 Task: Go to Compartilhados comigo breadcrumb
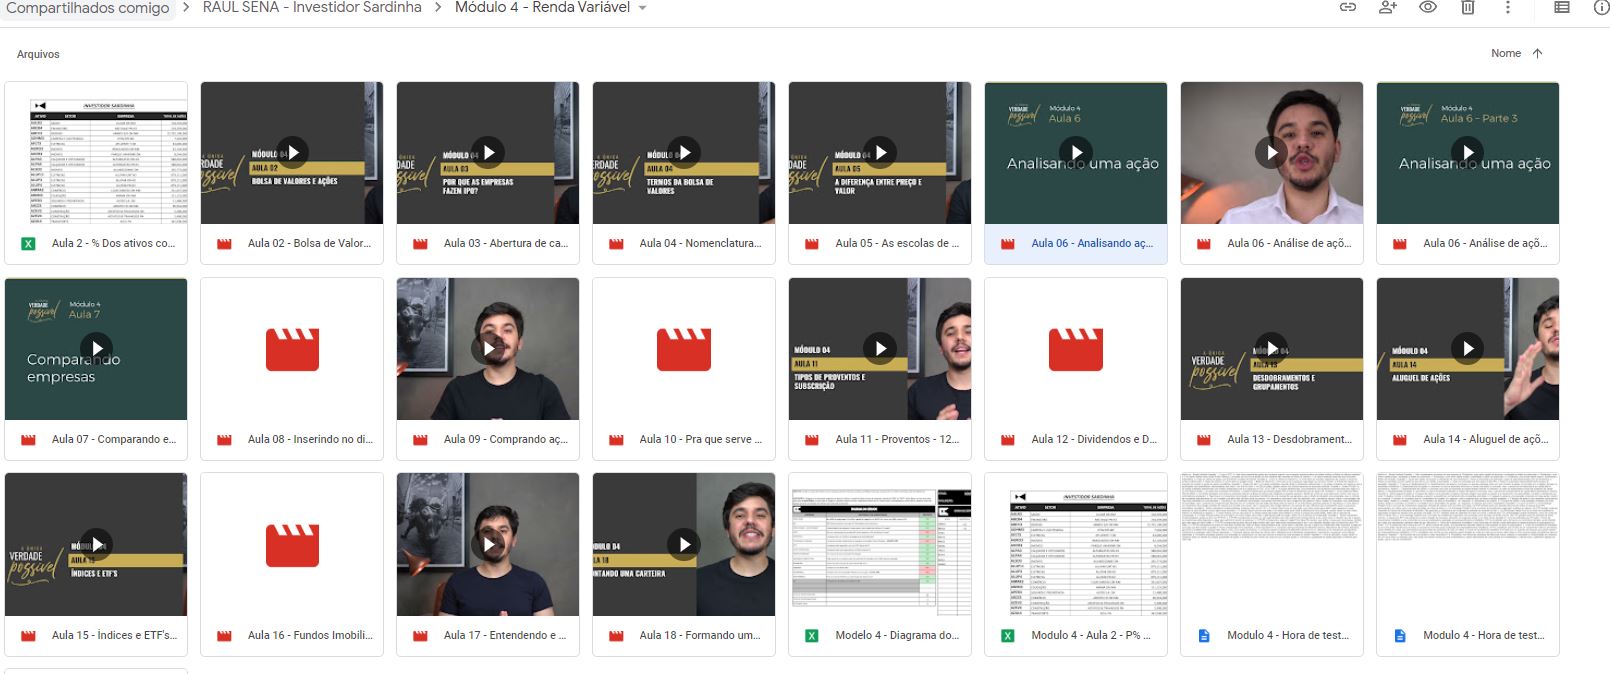click(x=88, y=8)
